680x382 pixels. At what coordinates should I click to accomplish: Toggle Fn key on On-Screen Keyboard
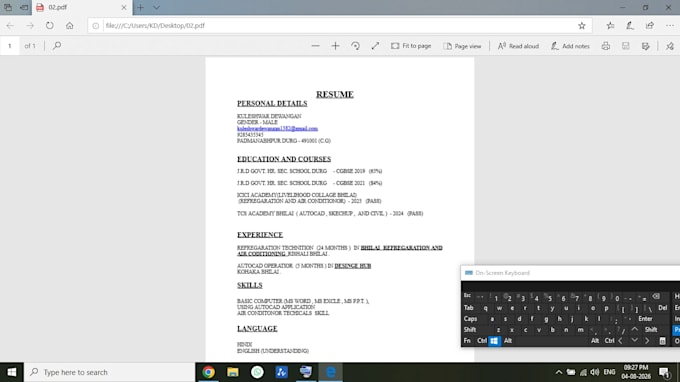pos(467,341)
